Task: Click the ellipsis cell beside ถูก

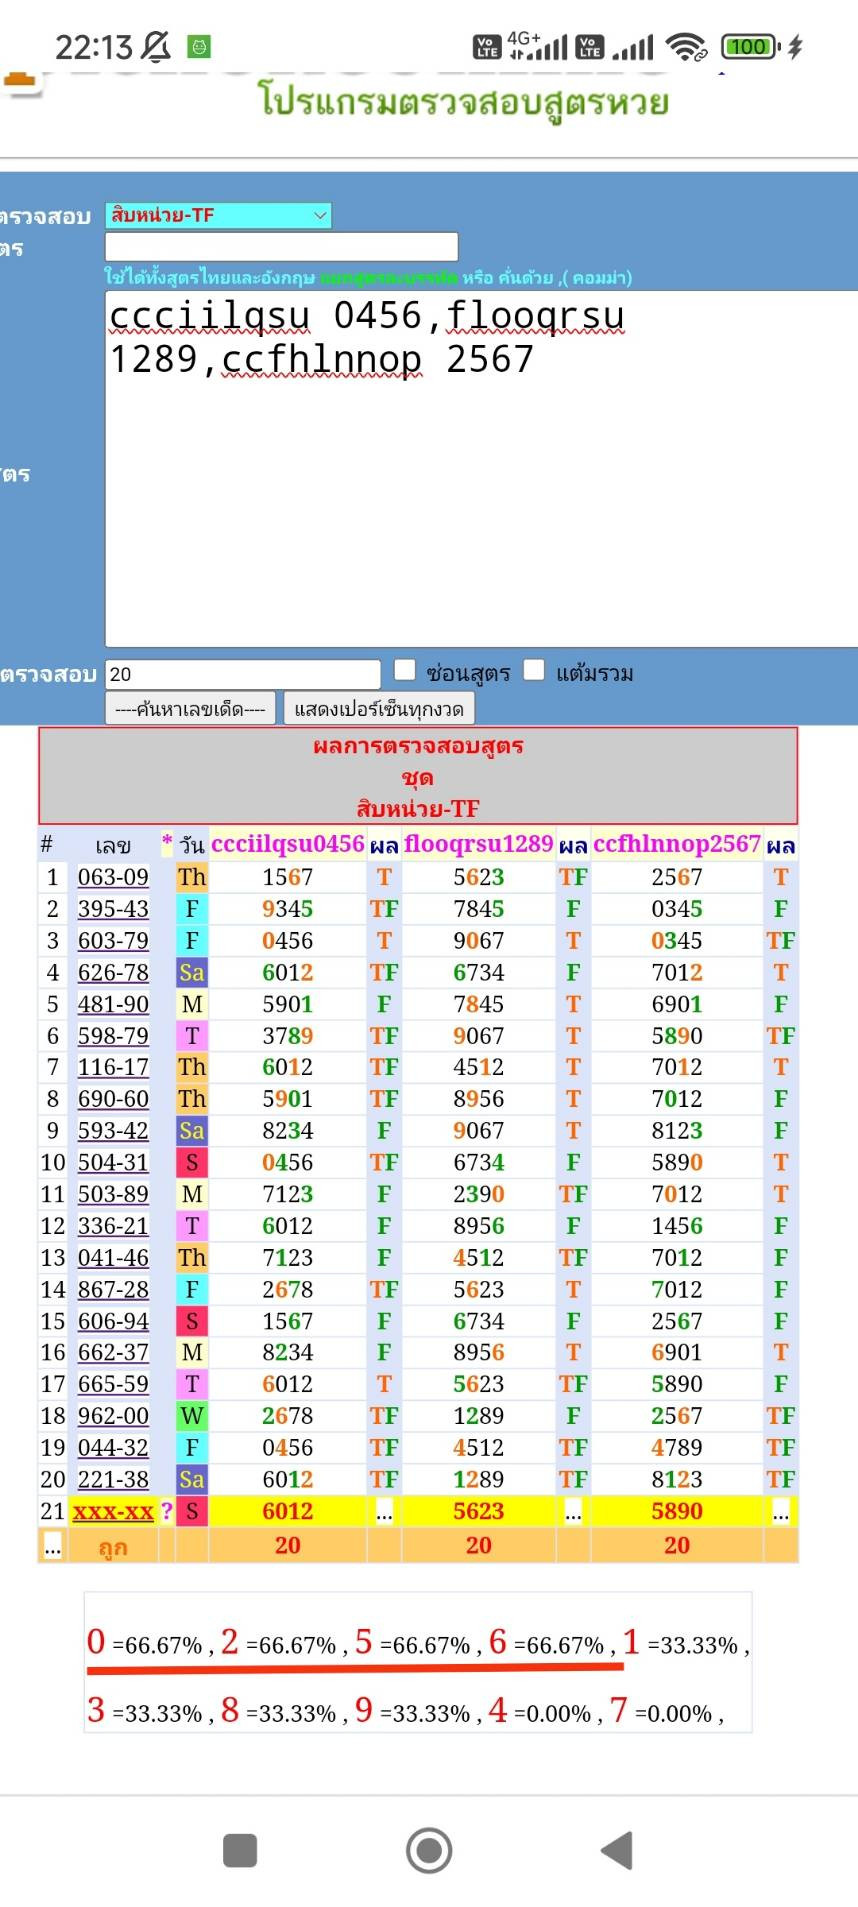Action: pyautogui.click(x=52, y=1547)
